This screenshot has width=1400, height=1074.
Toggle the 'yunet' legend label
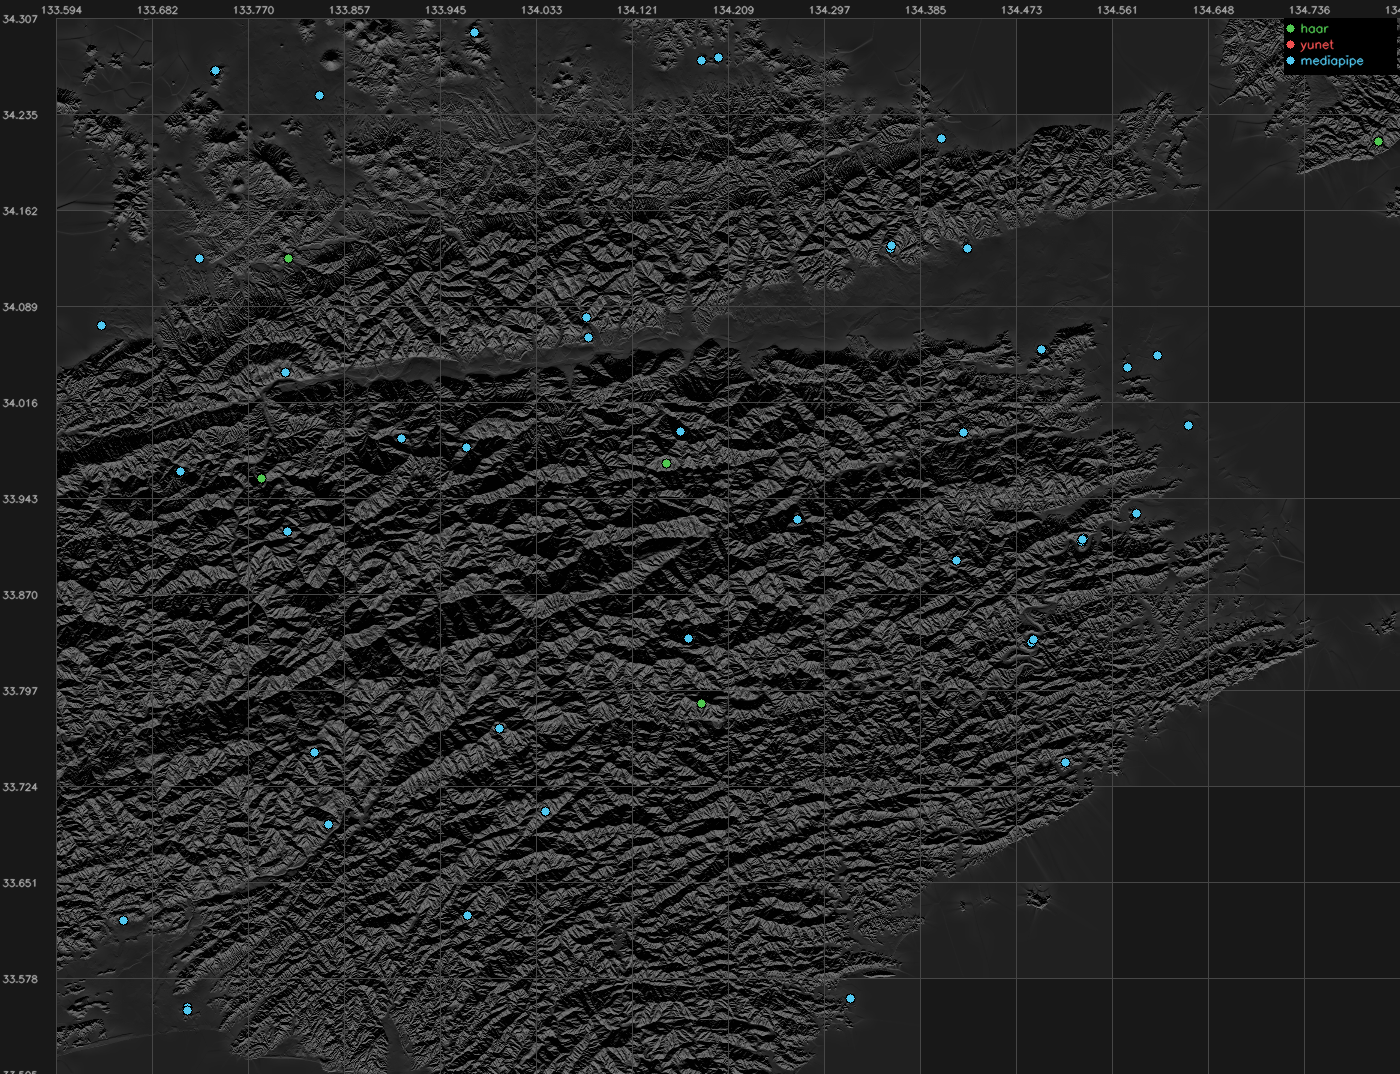(x=1317, y=45)
